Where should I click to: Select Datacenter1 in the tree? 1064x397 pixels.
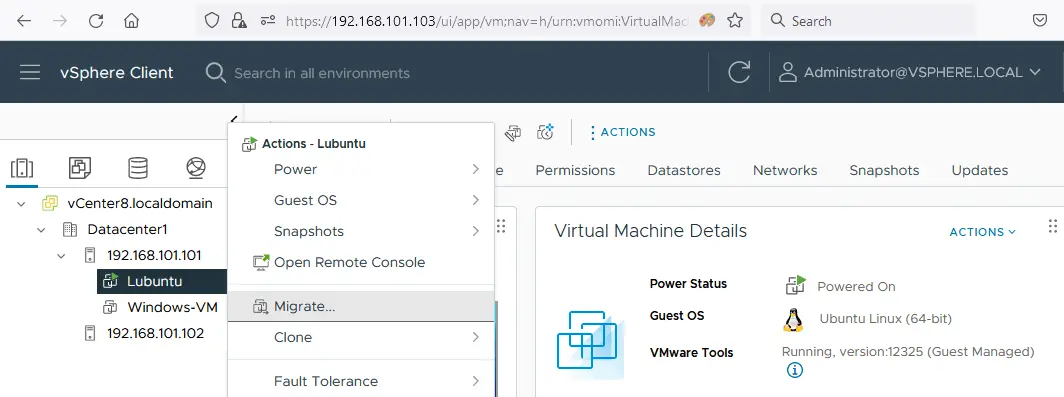[128, 229]
